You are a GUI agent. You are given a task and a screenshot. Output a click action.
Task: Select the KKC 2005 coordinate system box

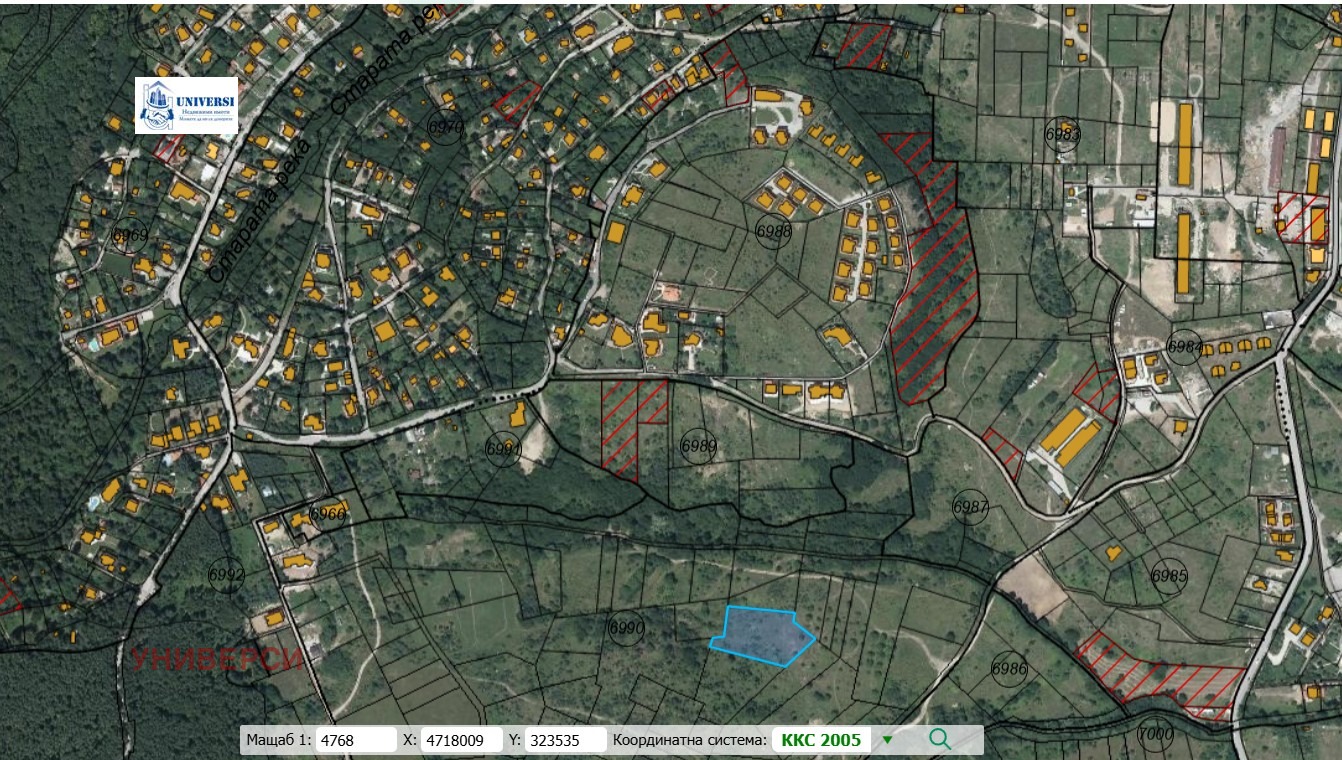[821, 740]
